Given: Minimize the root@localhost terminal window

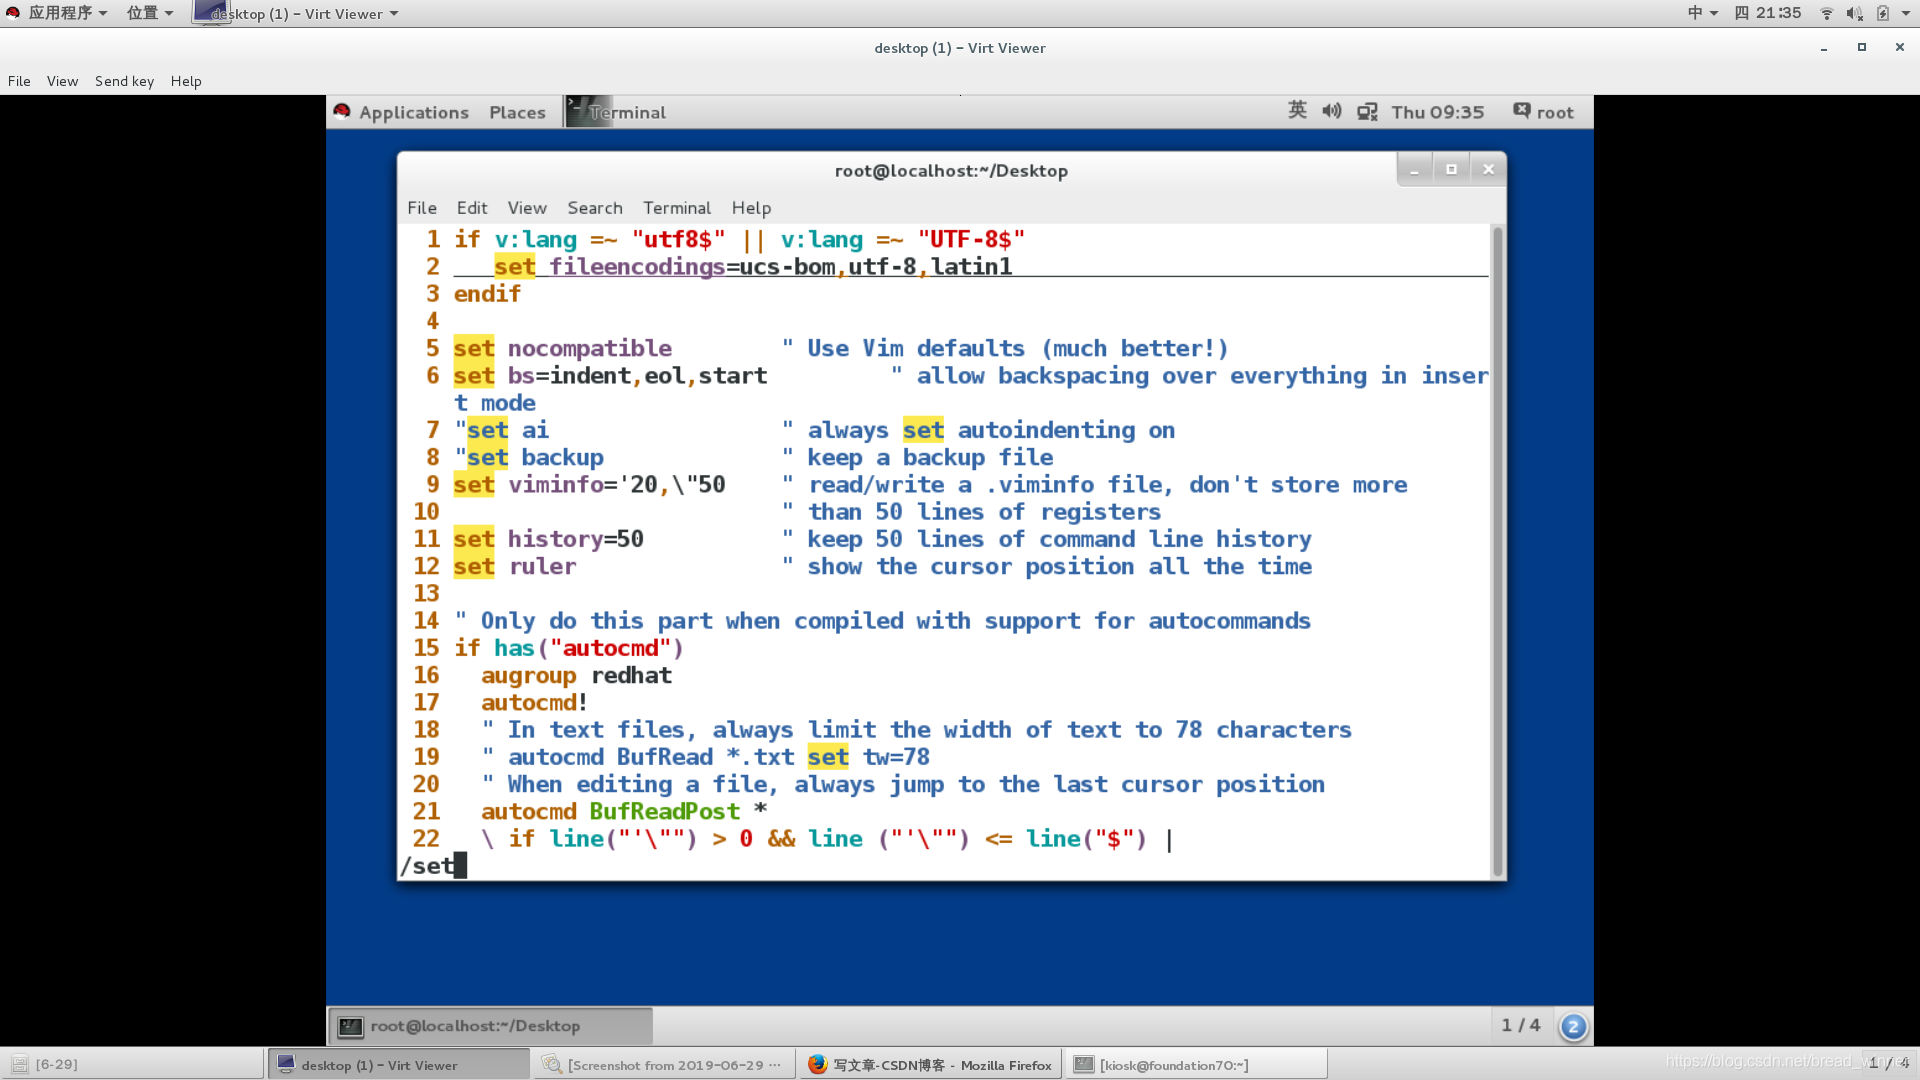Looking at the screenshot, I should click(1414, 170).
